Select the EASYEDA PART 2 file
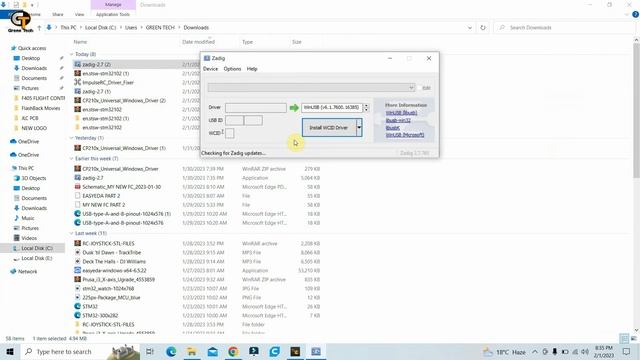This screenshot has height=360, width=640. 101,196
